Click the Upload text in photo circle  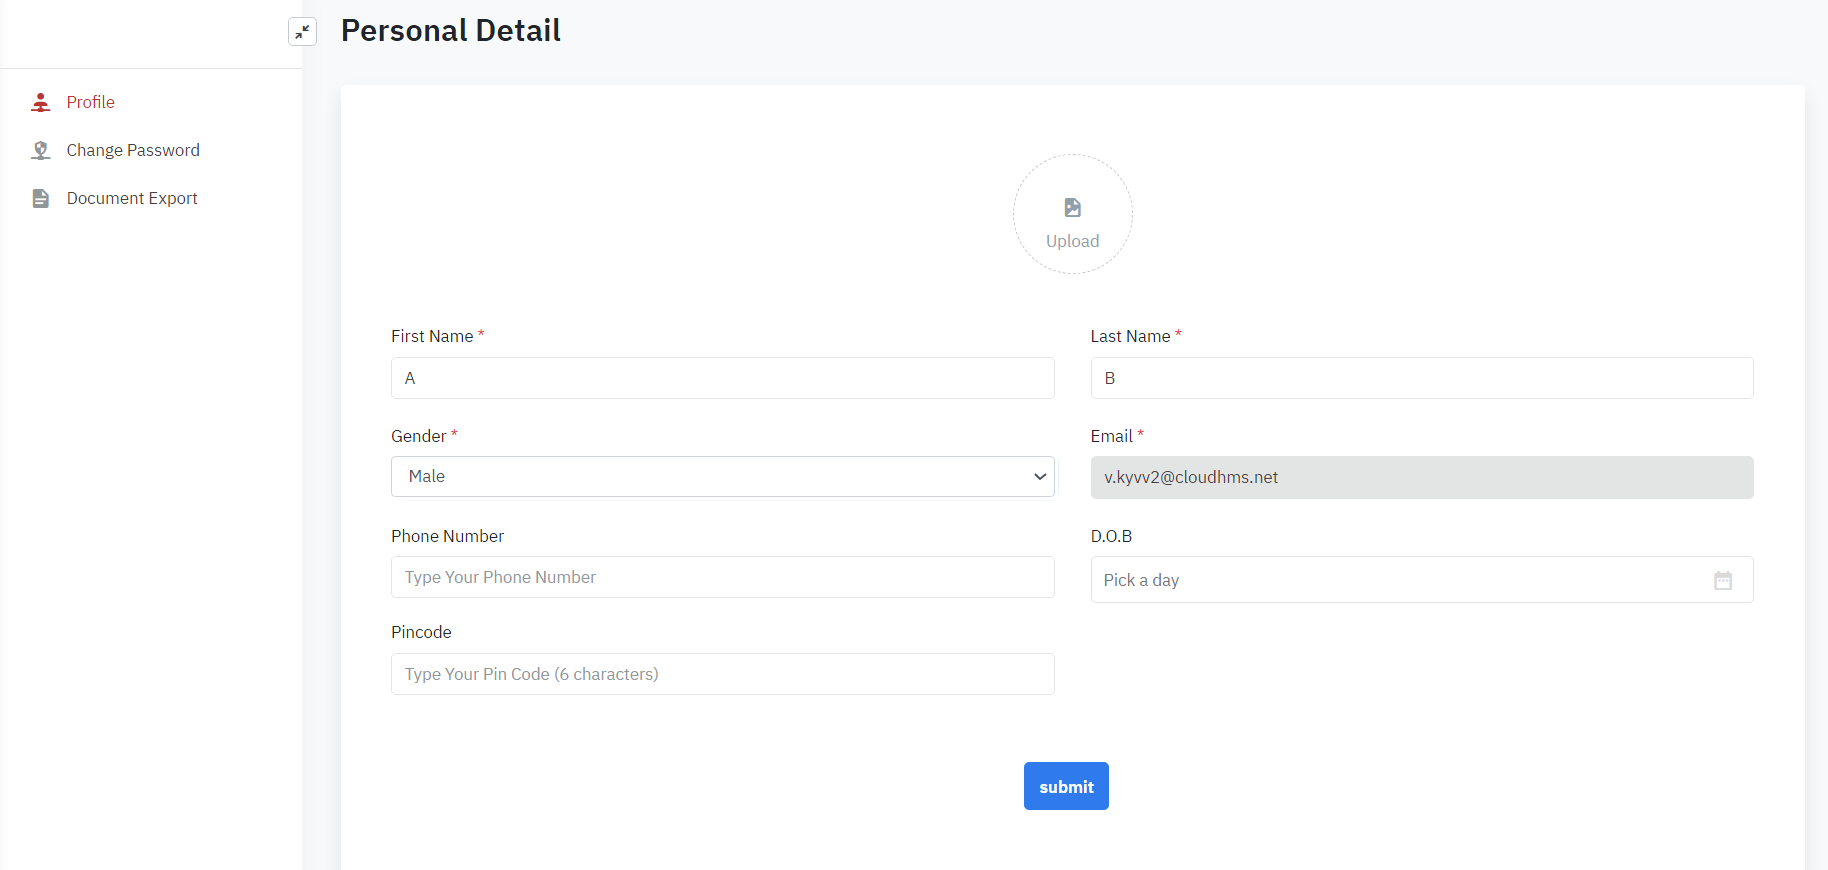pos(1072,241)
